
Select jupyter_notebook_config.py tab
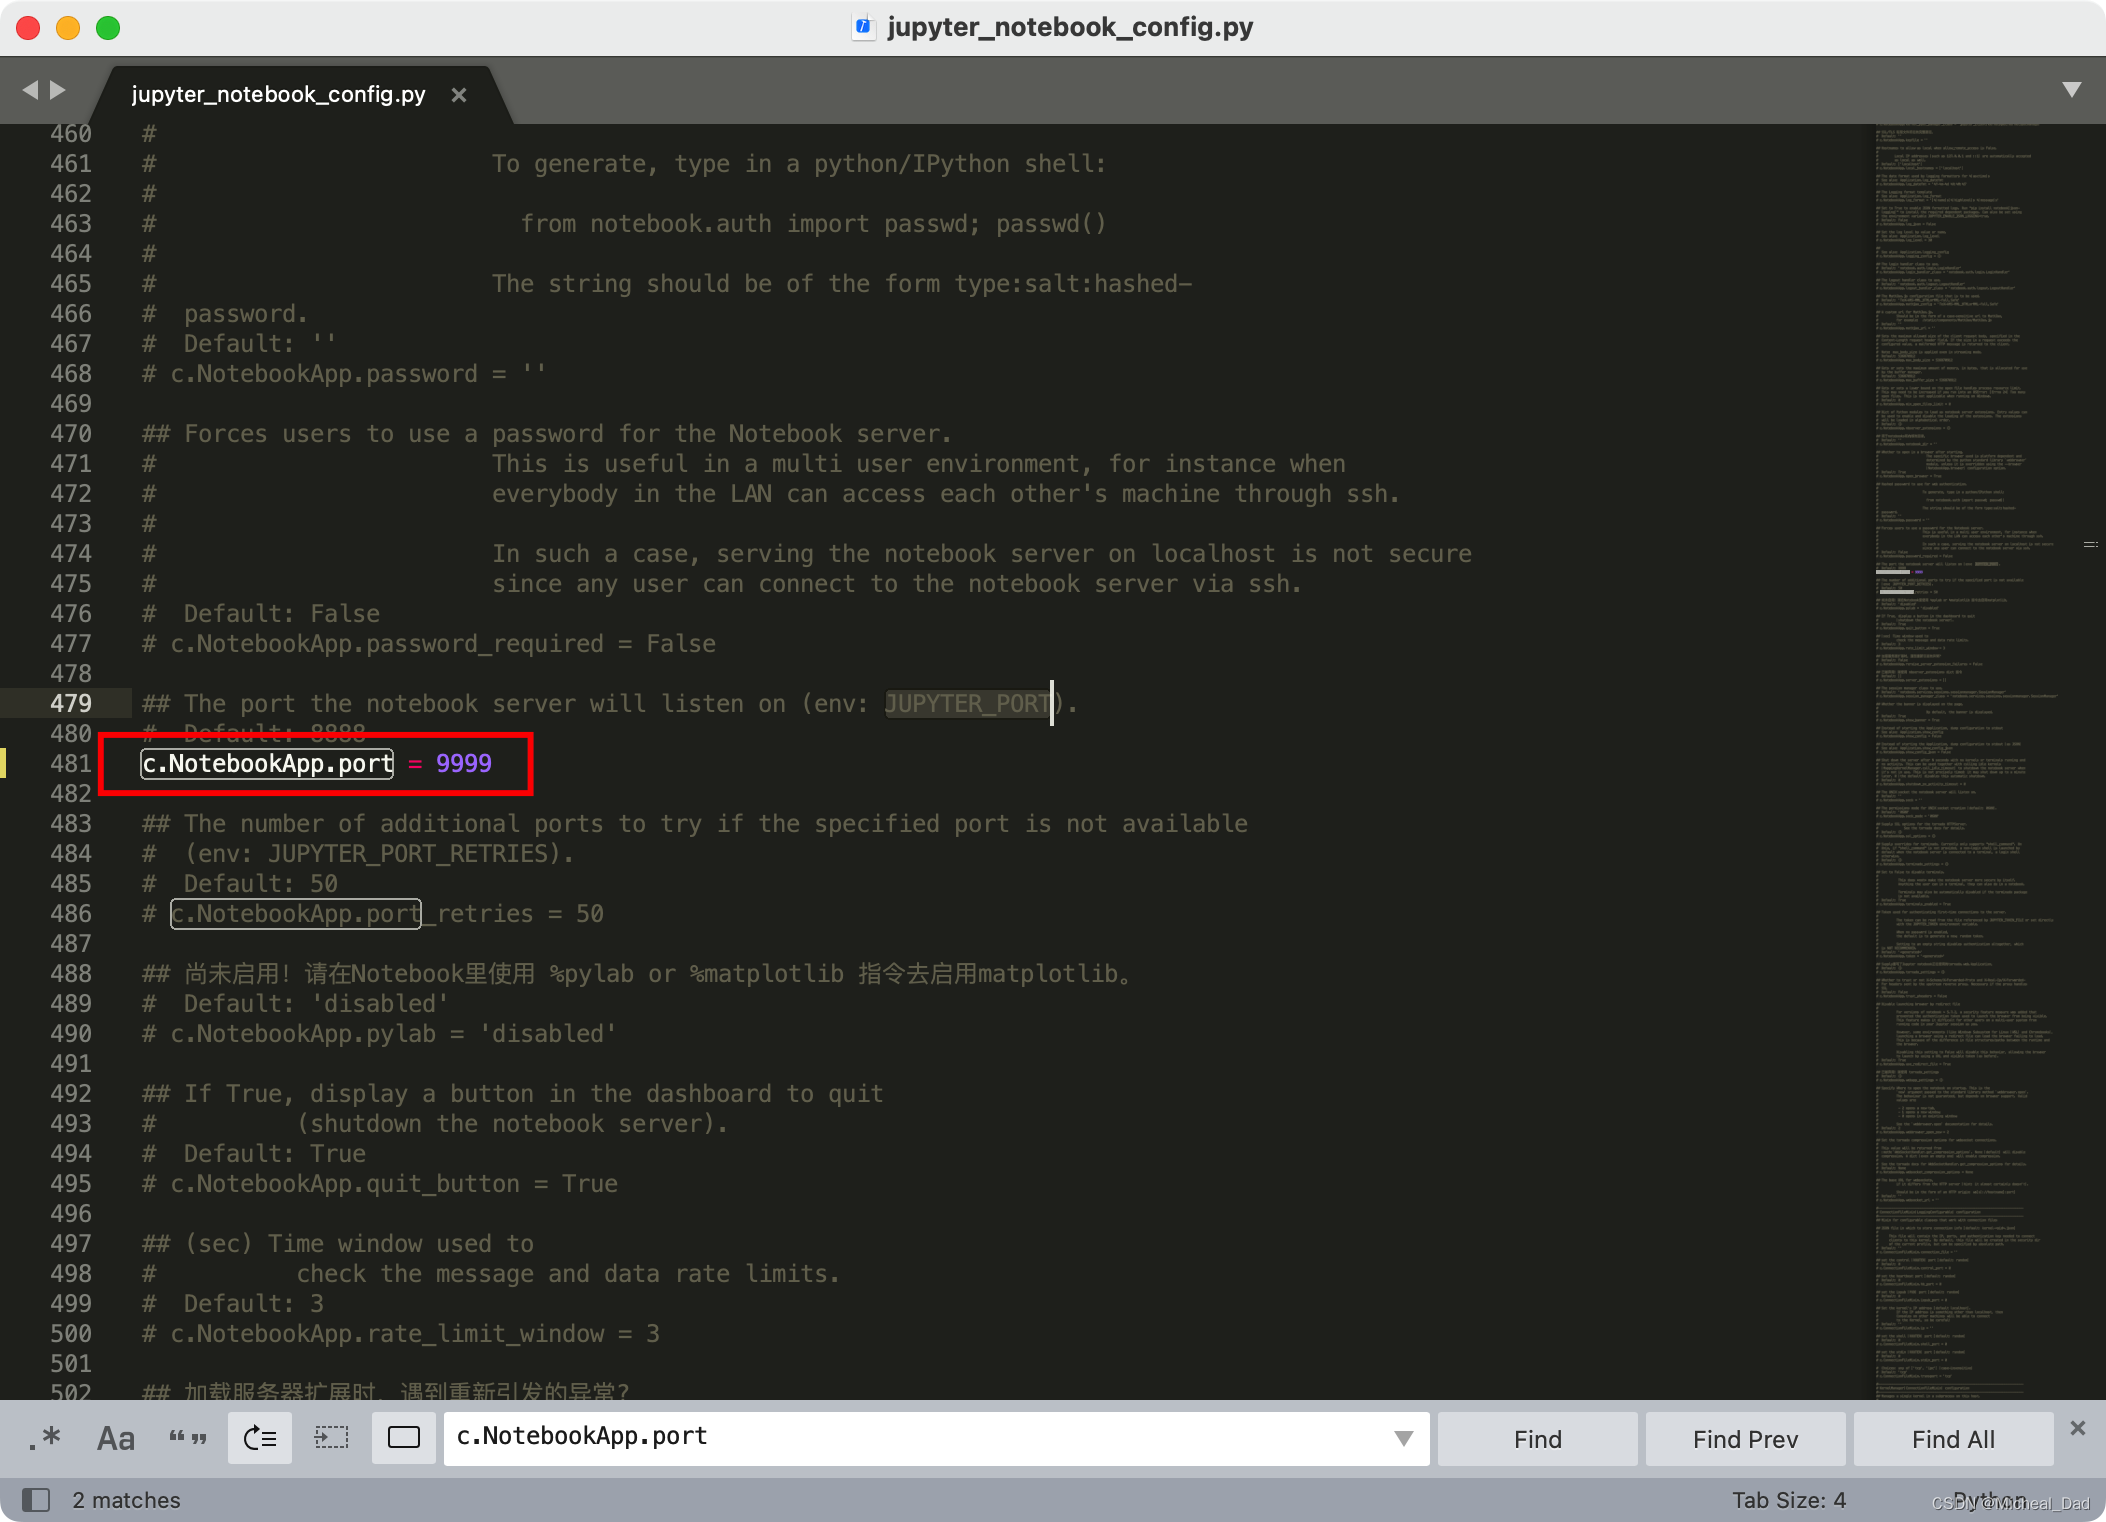(x=278, y=95)
